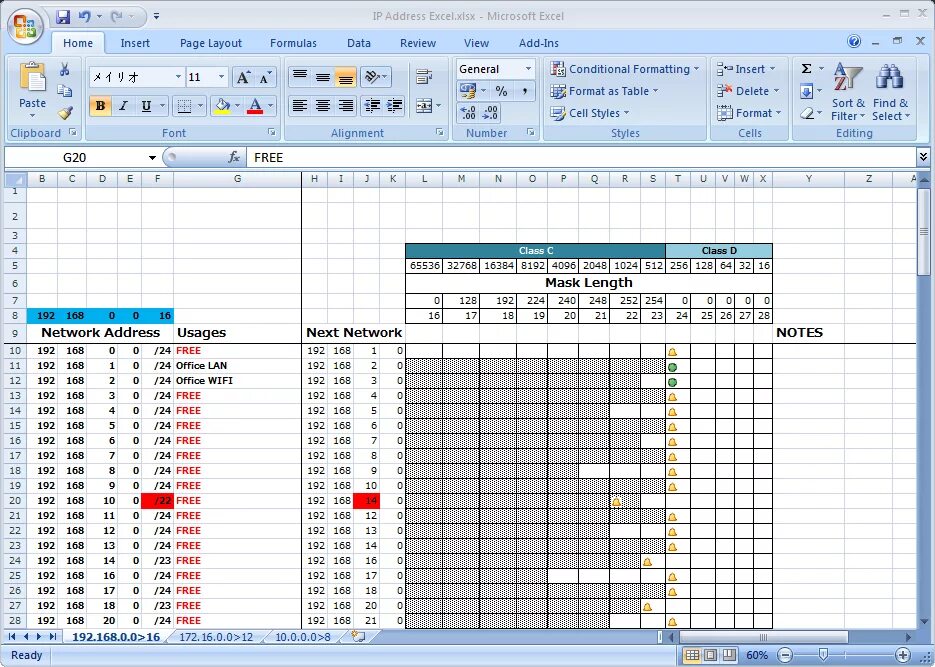
Task: Expand the Fill Color dropdown arrow
Action: [x=237, y=103]
